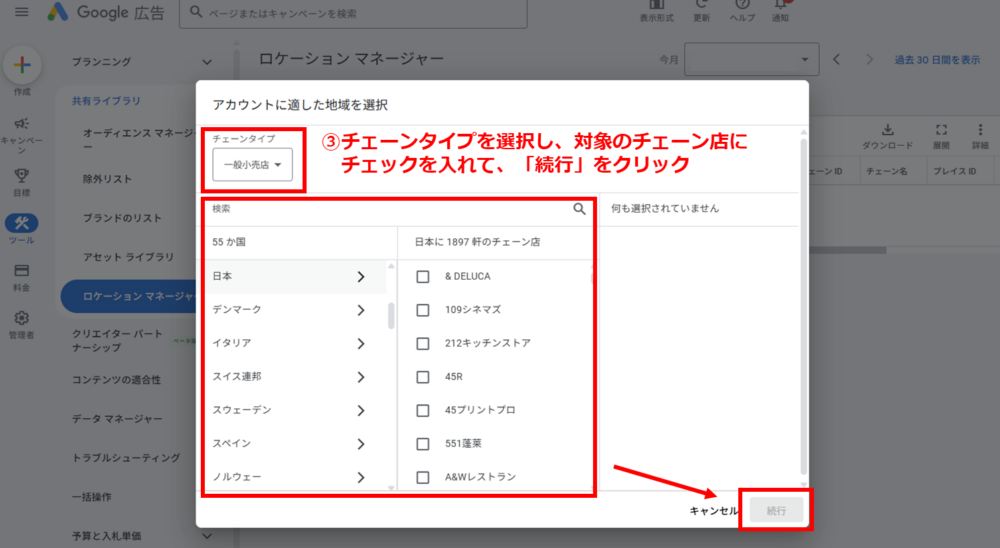
Task: Click the download icon in table toolbar
Action: coord(887,130)
